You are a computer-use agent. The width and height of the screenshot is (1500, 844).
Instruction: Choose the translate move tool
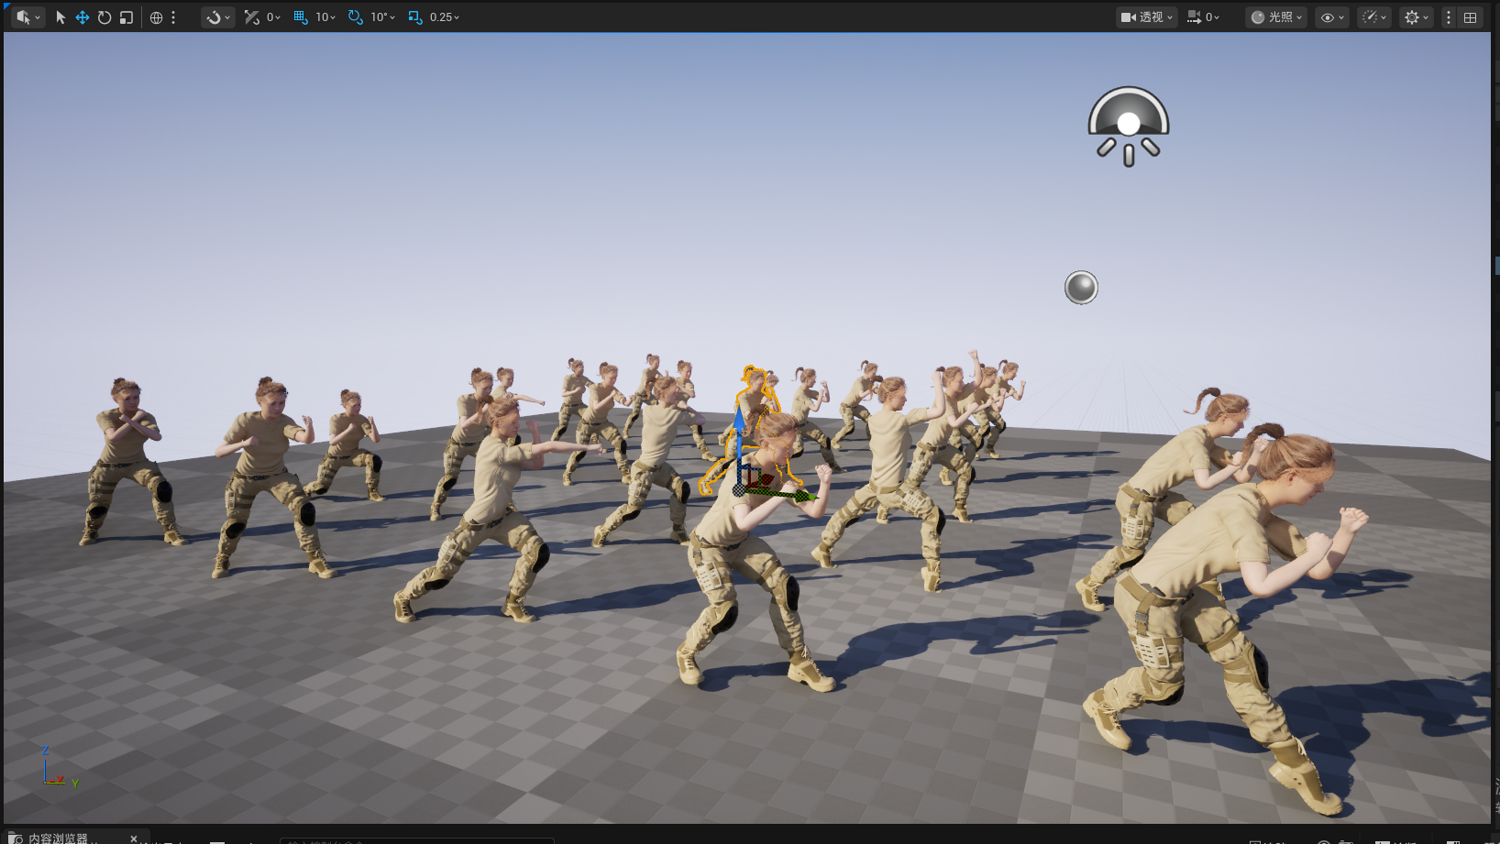(x=82, y=17)
